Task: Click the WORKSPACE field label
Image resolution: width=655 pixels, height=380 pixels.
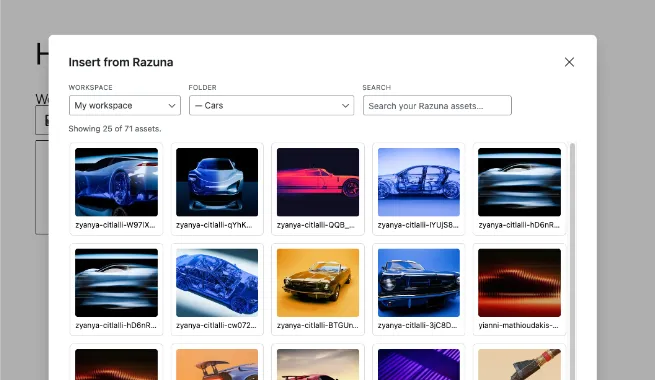Action: point(91,87)
